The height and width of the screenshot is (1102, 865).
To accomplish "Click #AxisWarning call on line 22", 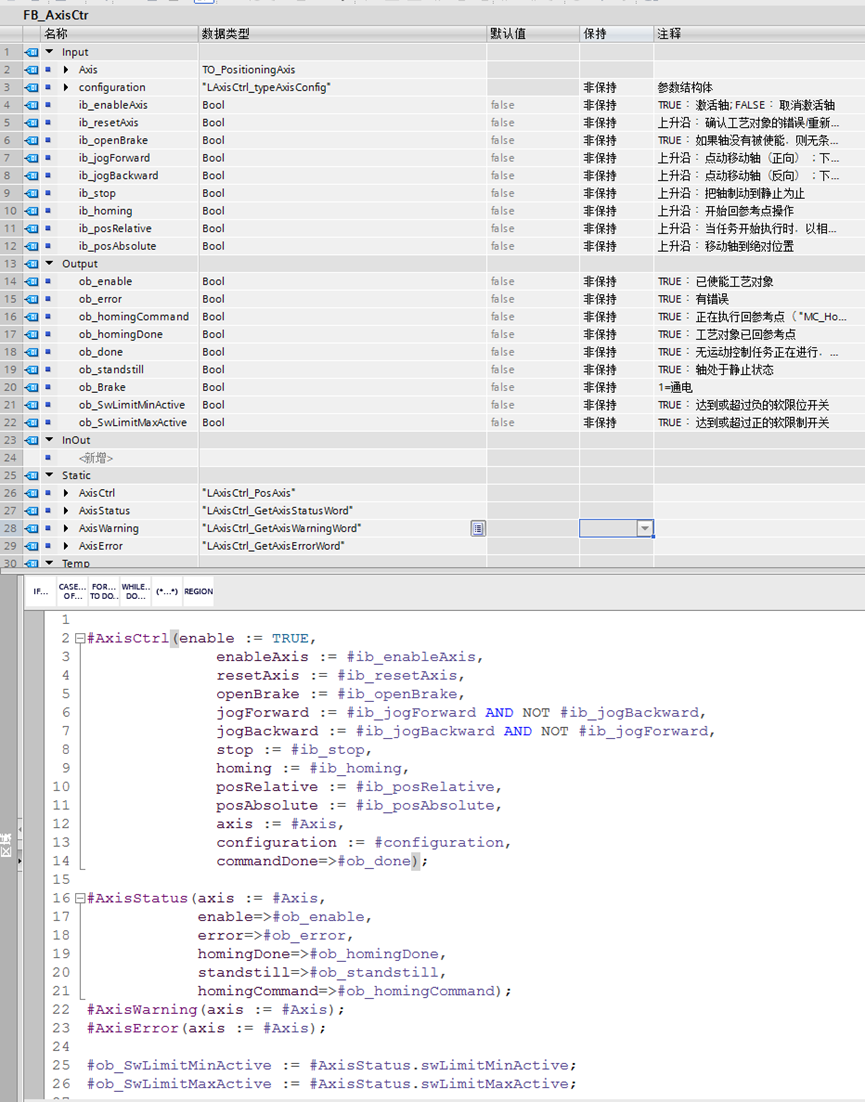I will 142,1009.
